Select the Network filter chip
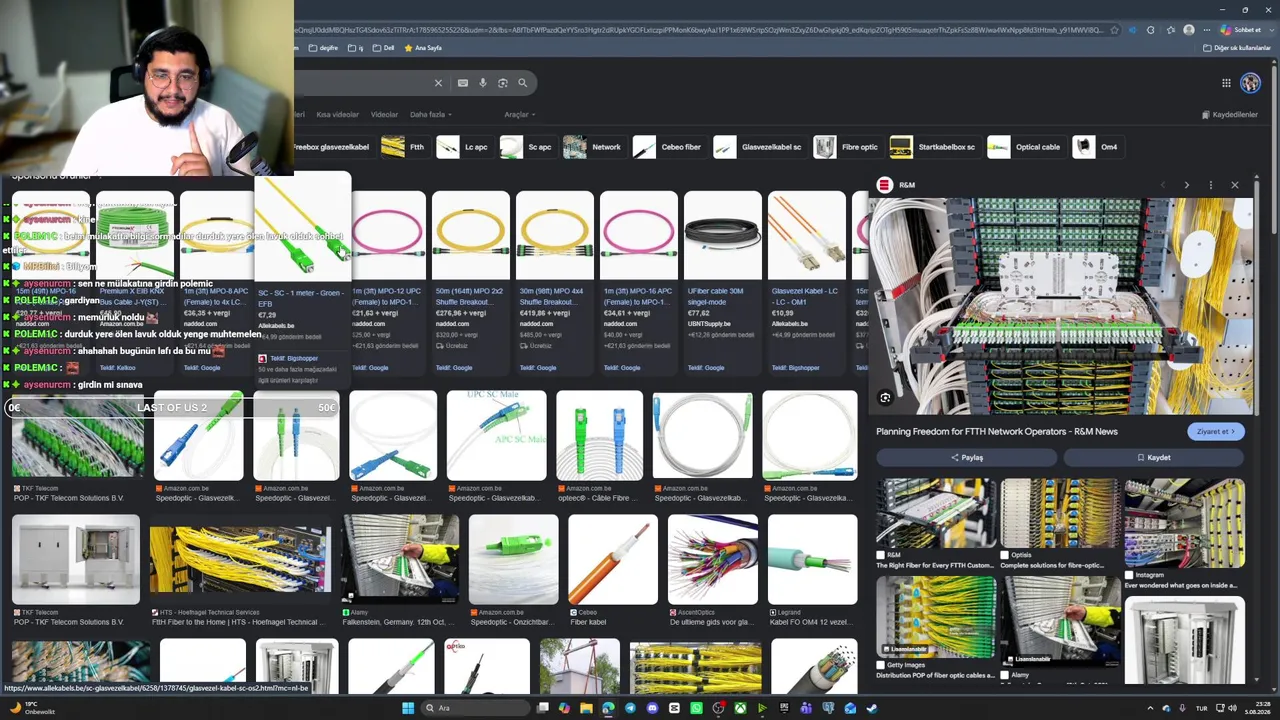The width and height of the screenshot is (1280, 720). (x=594, y=147)
